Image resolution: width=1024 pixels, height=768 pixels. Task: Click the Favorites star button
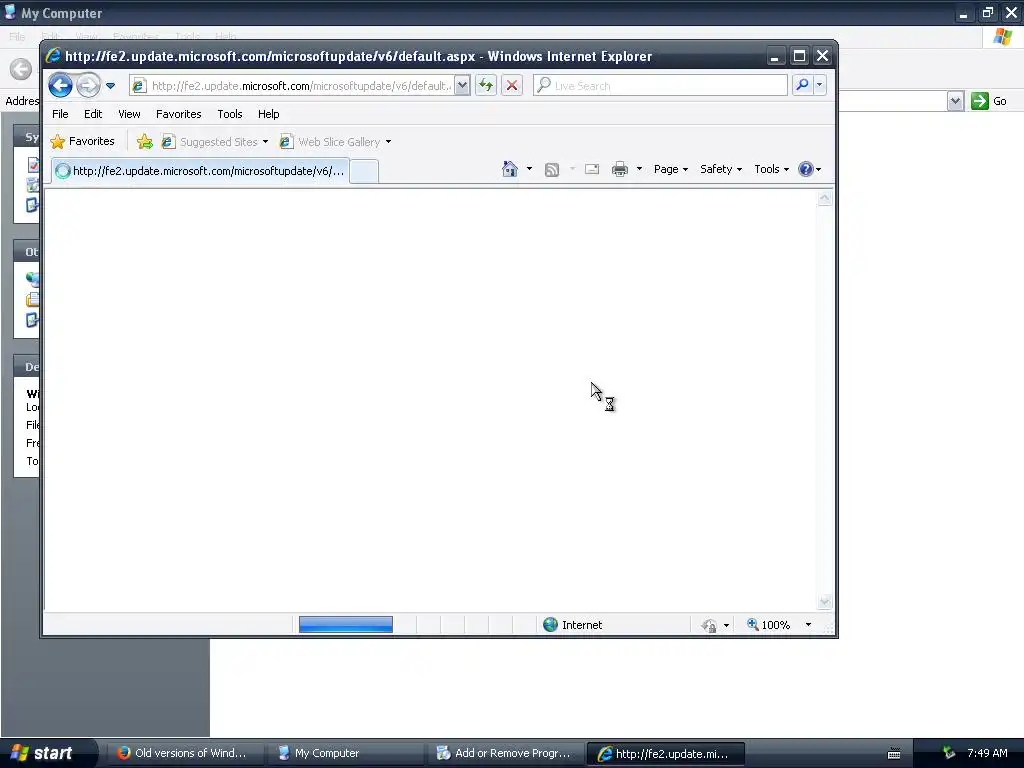point(82,141)
